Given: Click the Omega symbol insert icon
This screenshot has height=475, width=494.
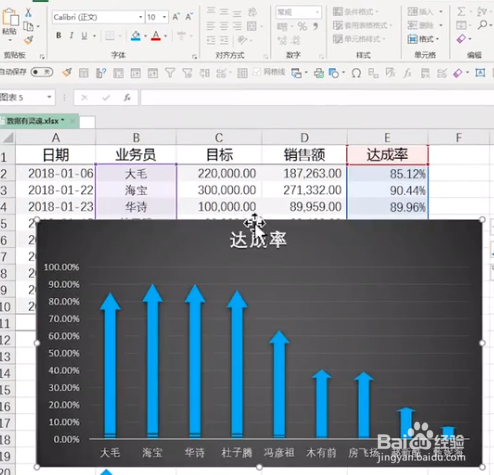Looking at the screenshot, I should click(356, 73).
